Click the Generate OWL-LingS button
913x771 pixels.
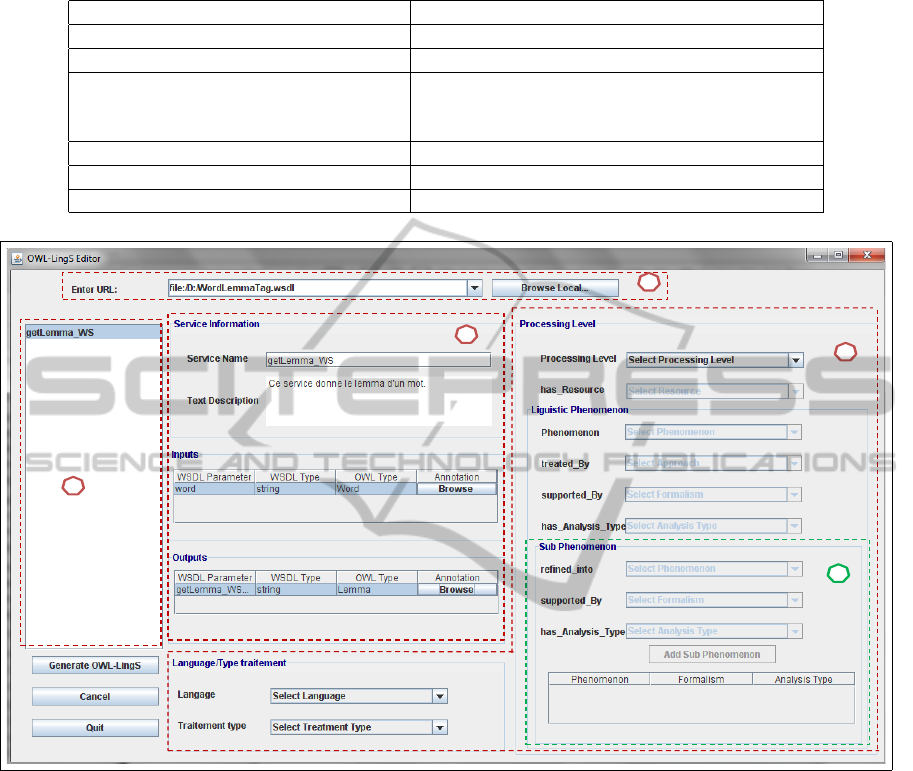95,666
